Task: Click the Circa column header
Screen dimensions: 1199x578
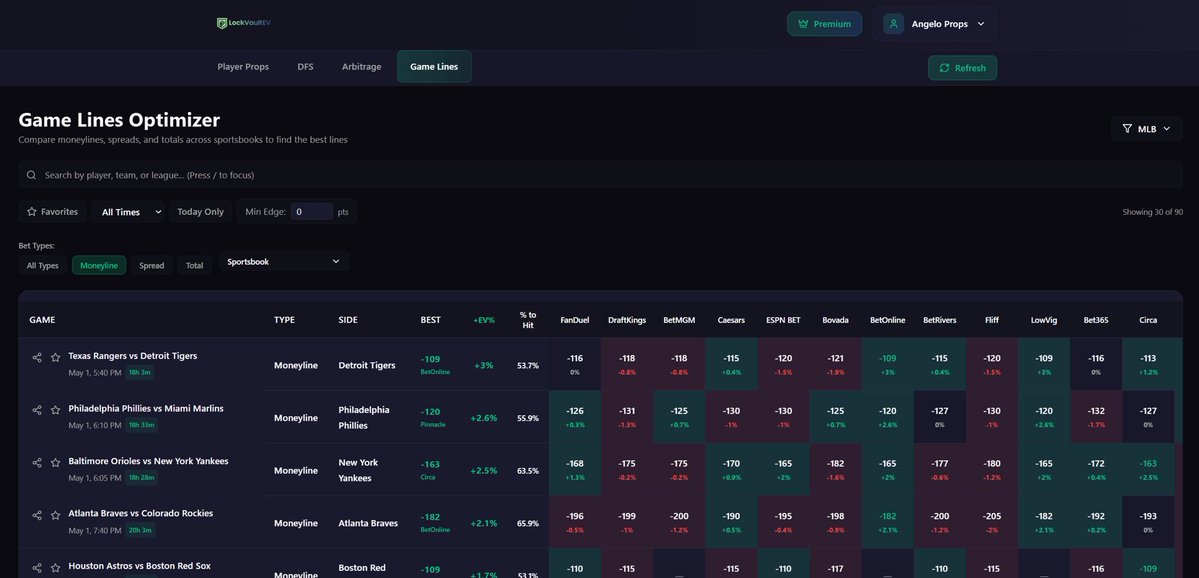Action: [x=1148, y=320]
